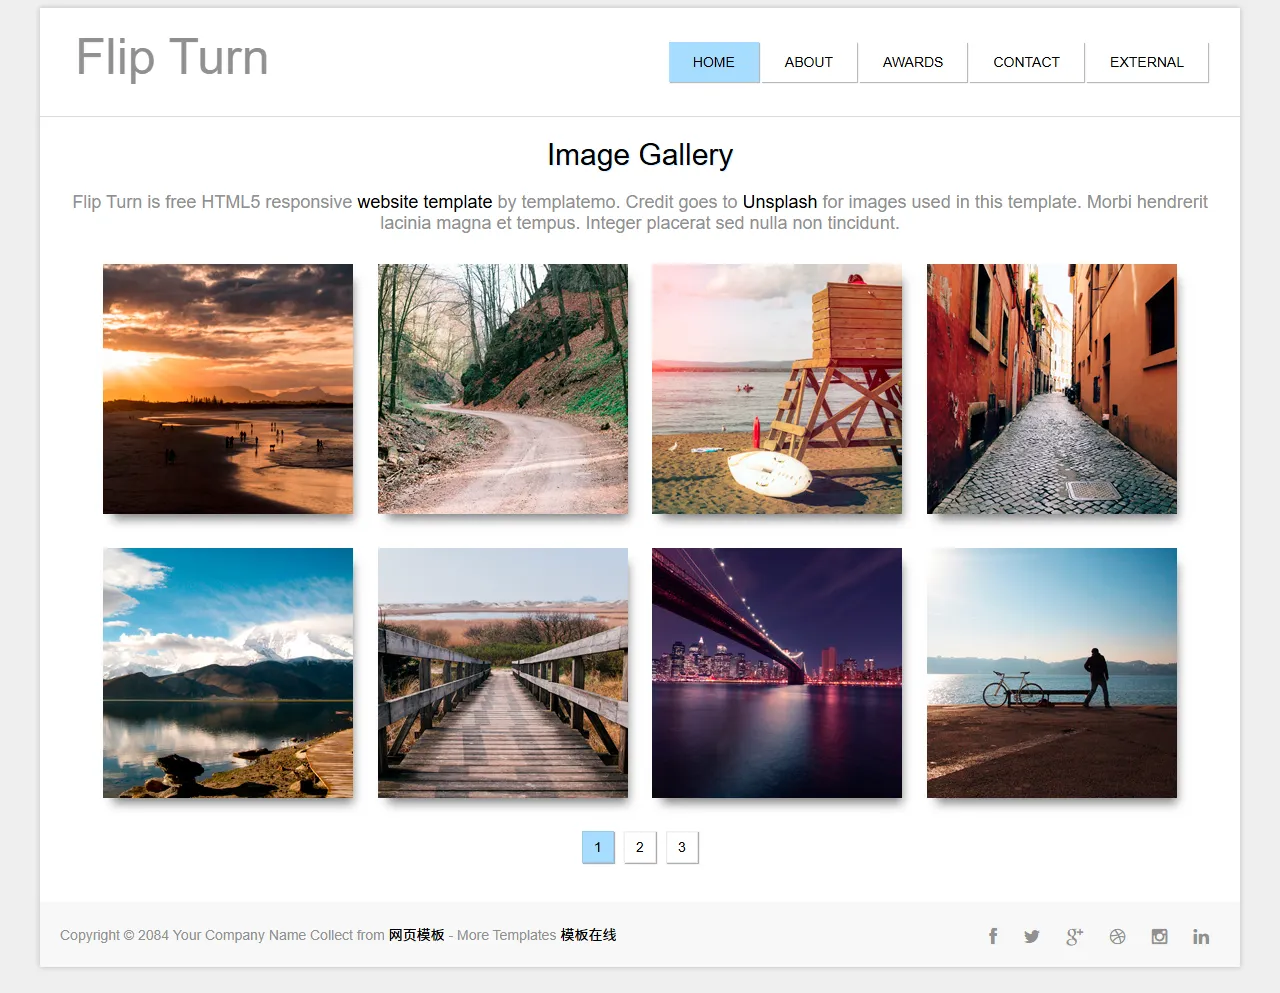Select the AWARDS menu item
The height and width of the screenshot is (993, 1280).
(x=912, y=62)
